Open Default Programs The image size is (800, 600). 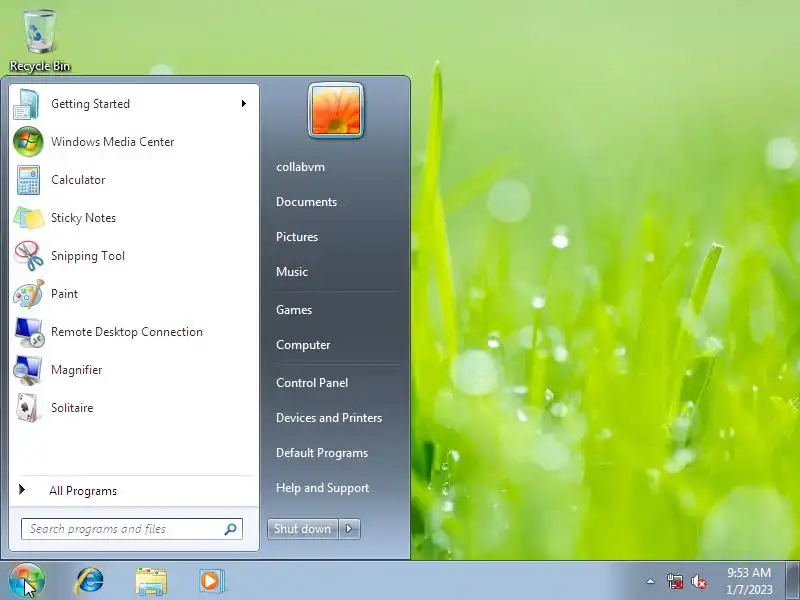[322, 453]
